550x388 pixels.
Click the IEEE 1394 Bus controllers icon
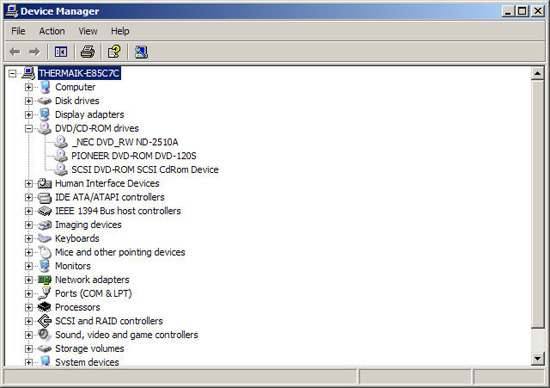(x=45, y=211)
